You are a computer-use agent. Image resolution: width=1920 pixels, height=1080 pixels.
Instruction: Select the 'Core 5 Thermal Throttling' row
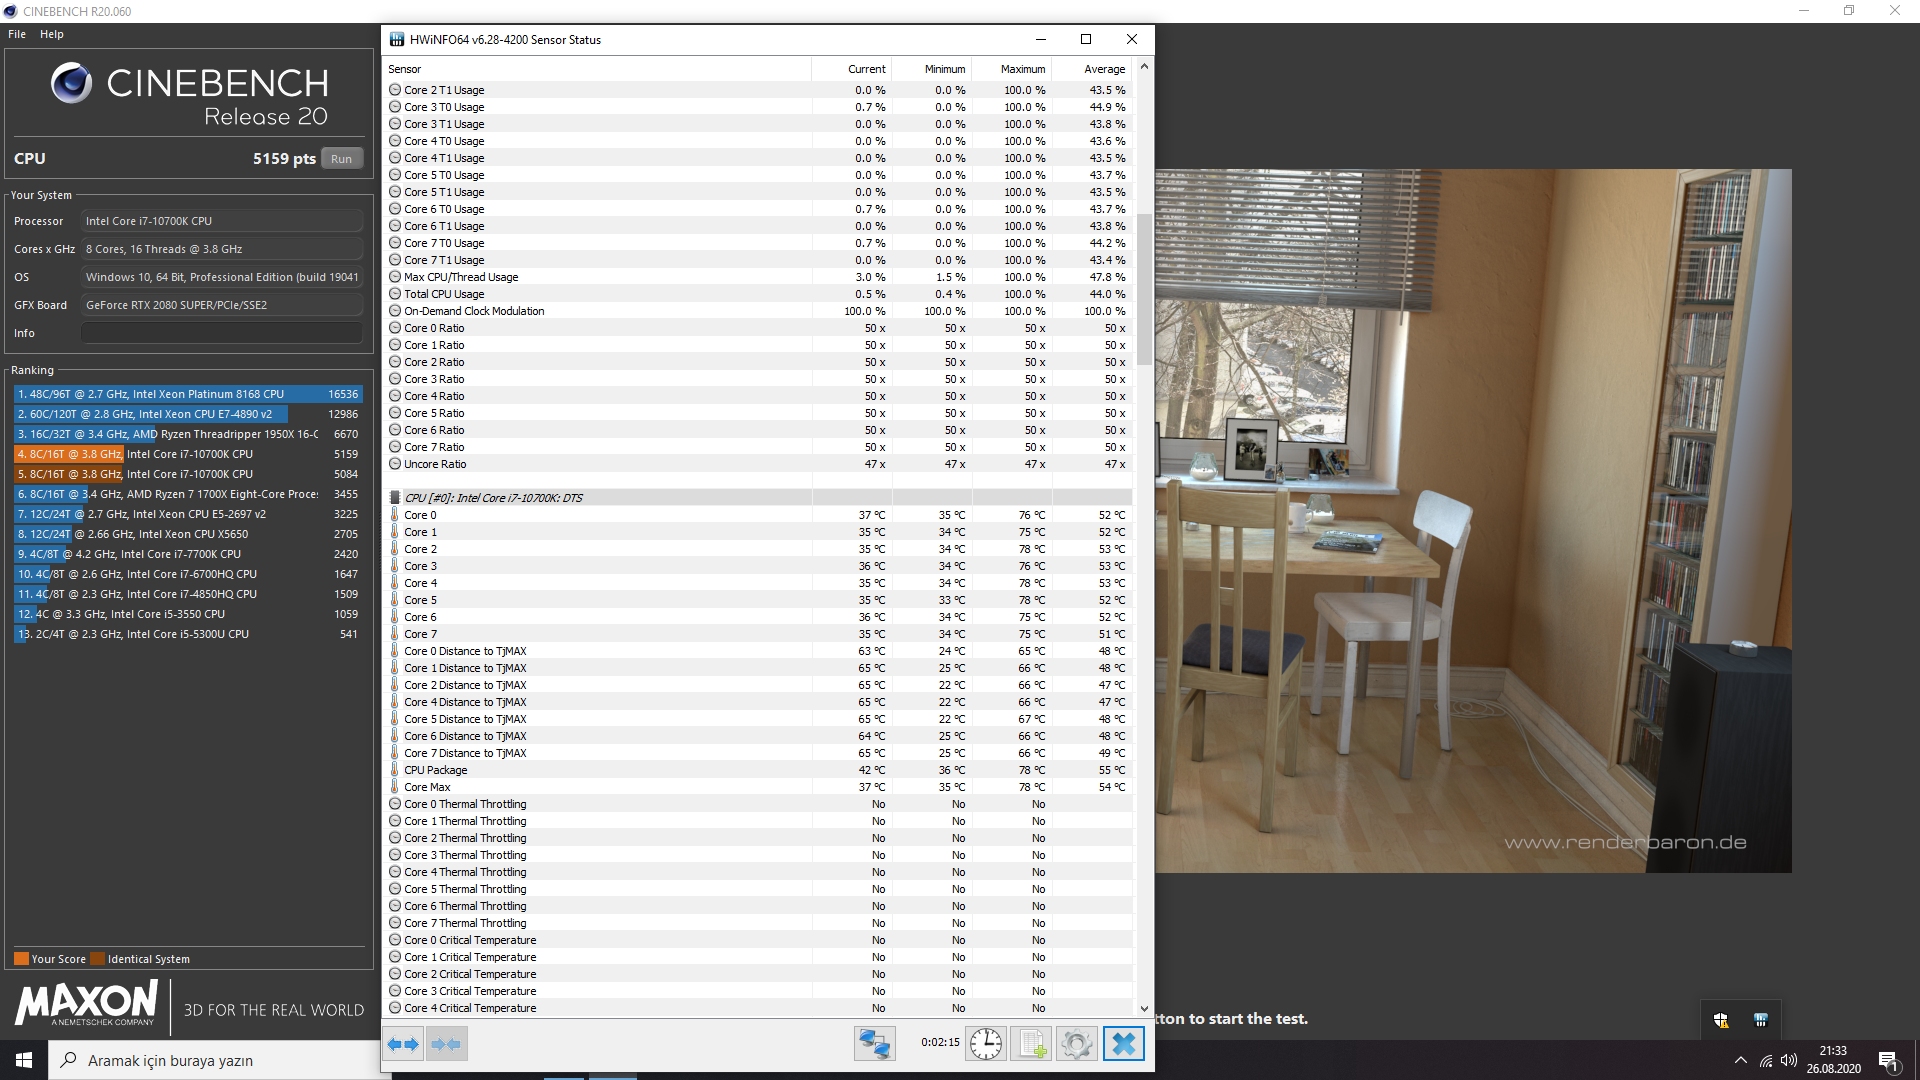[x=759, y=889]
